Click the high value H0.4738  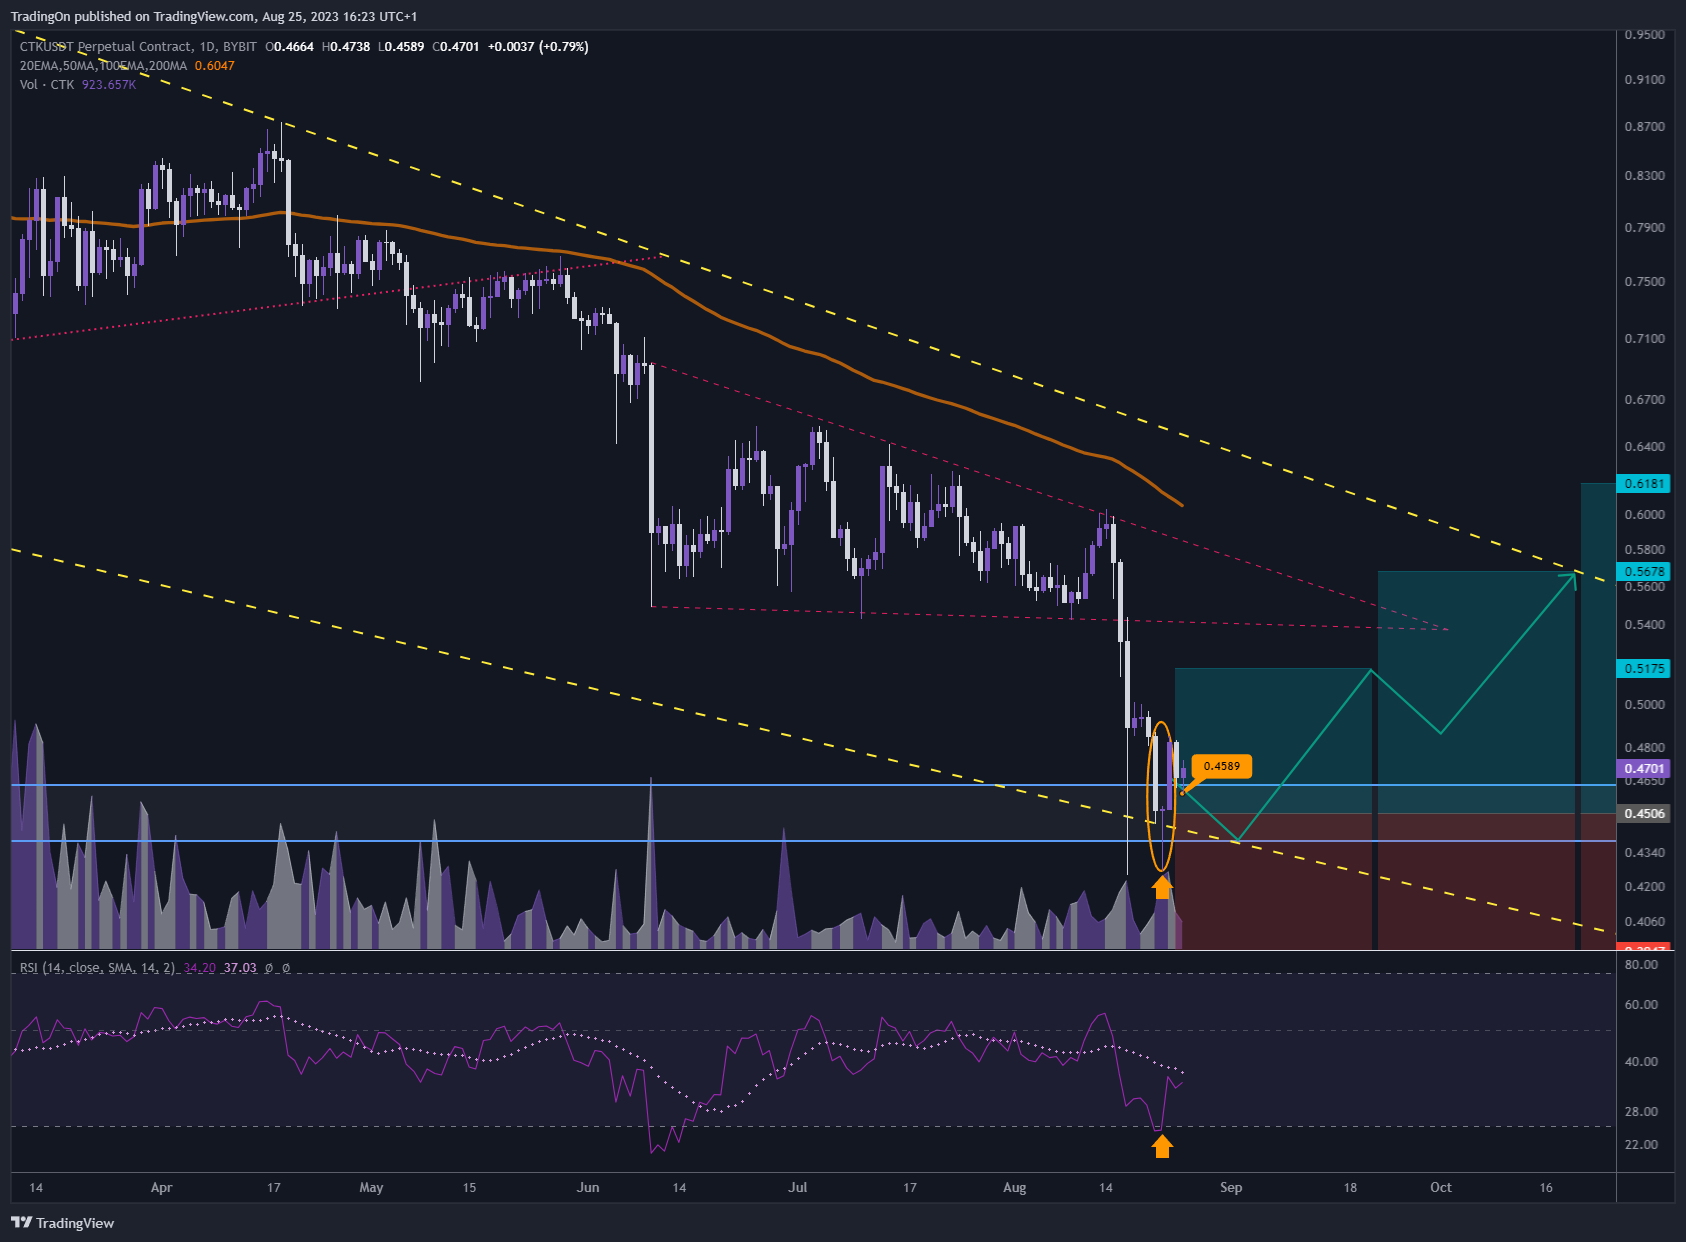(x=346, y=46)
